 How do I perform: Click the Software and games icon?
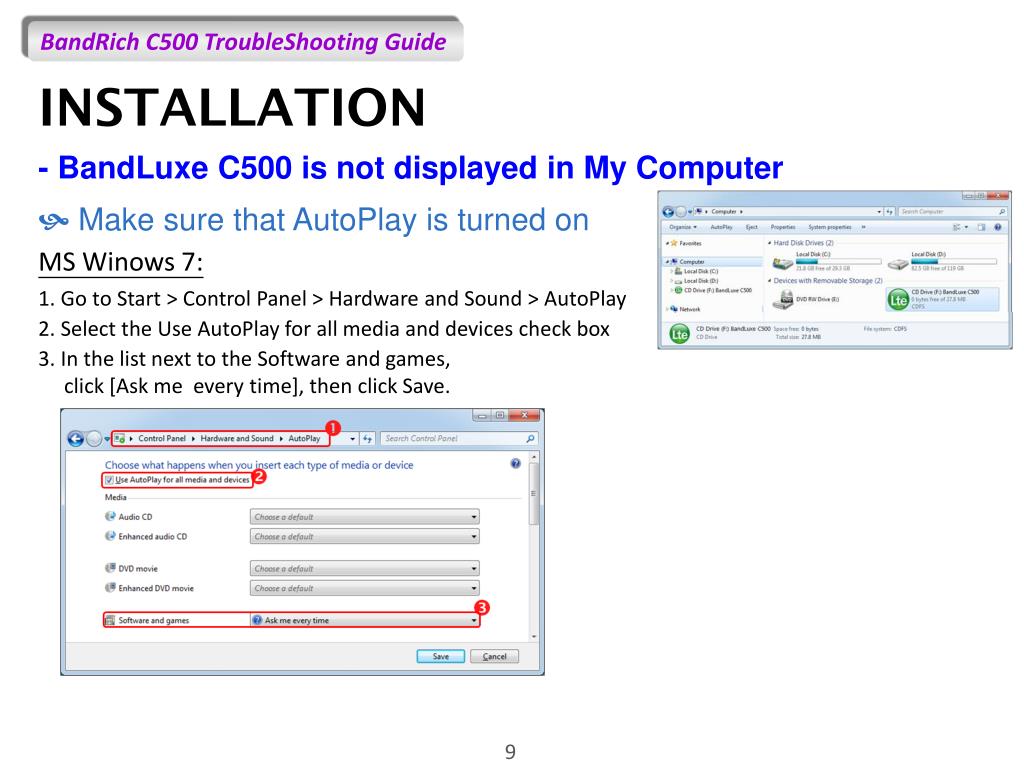(110, 620)
